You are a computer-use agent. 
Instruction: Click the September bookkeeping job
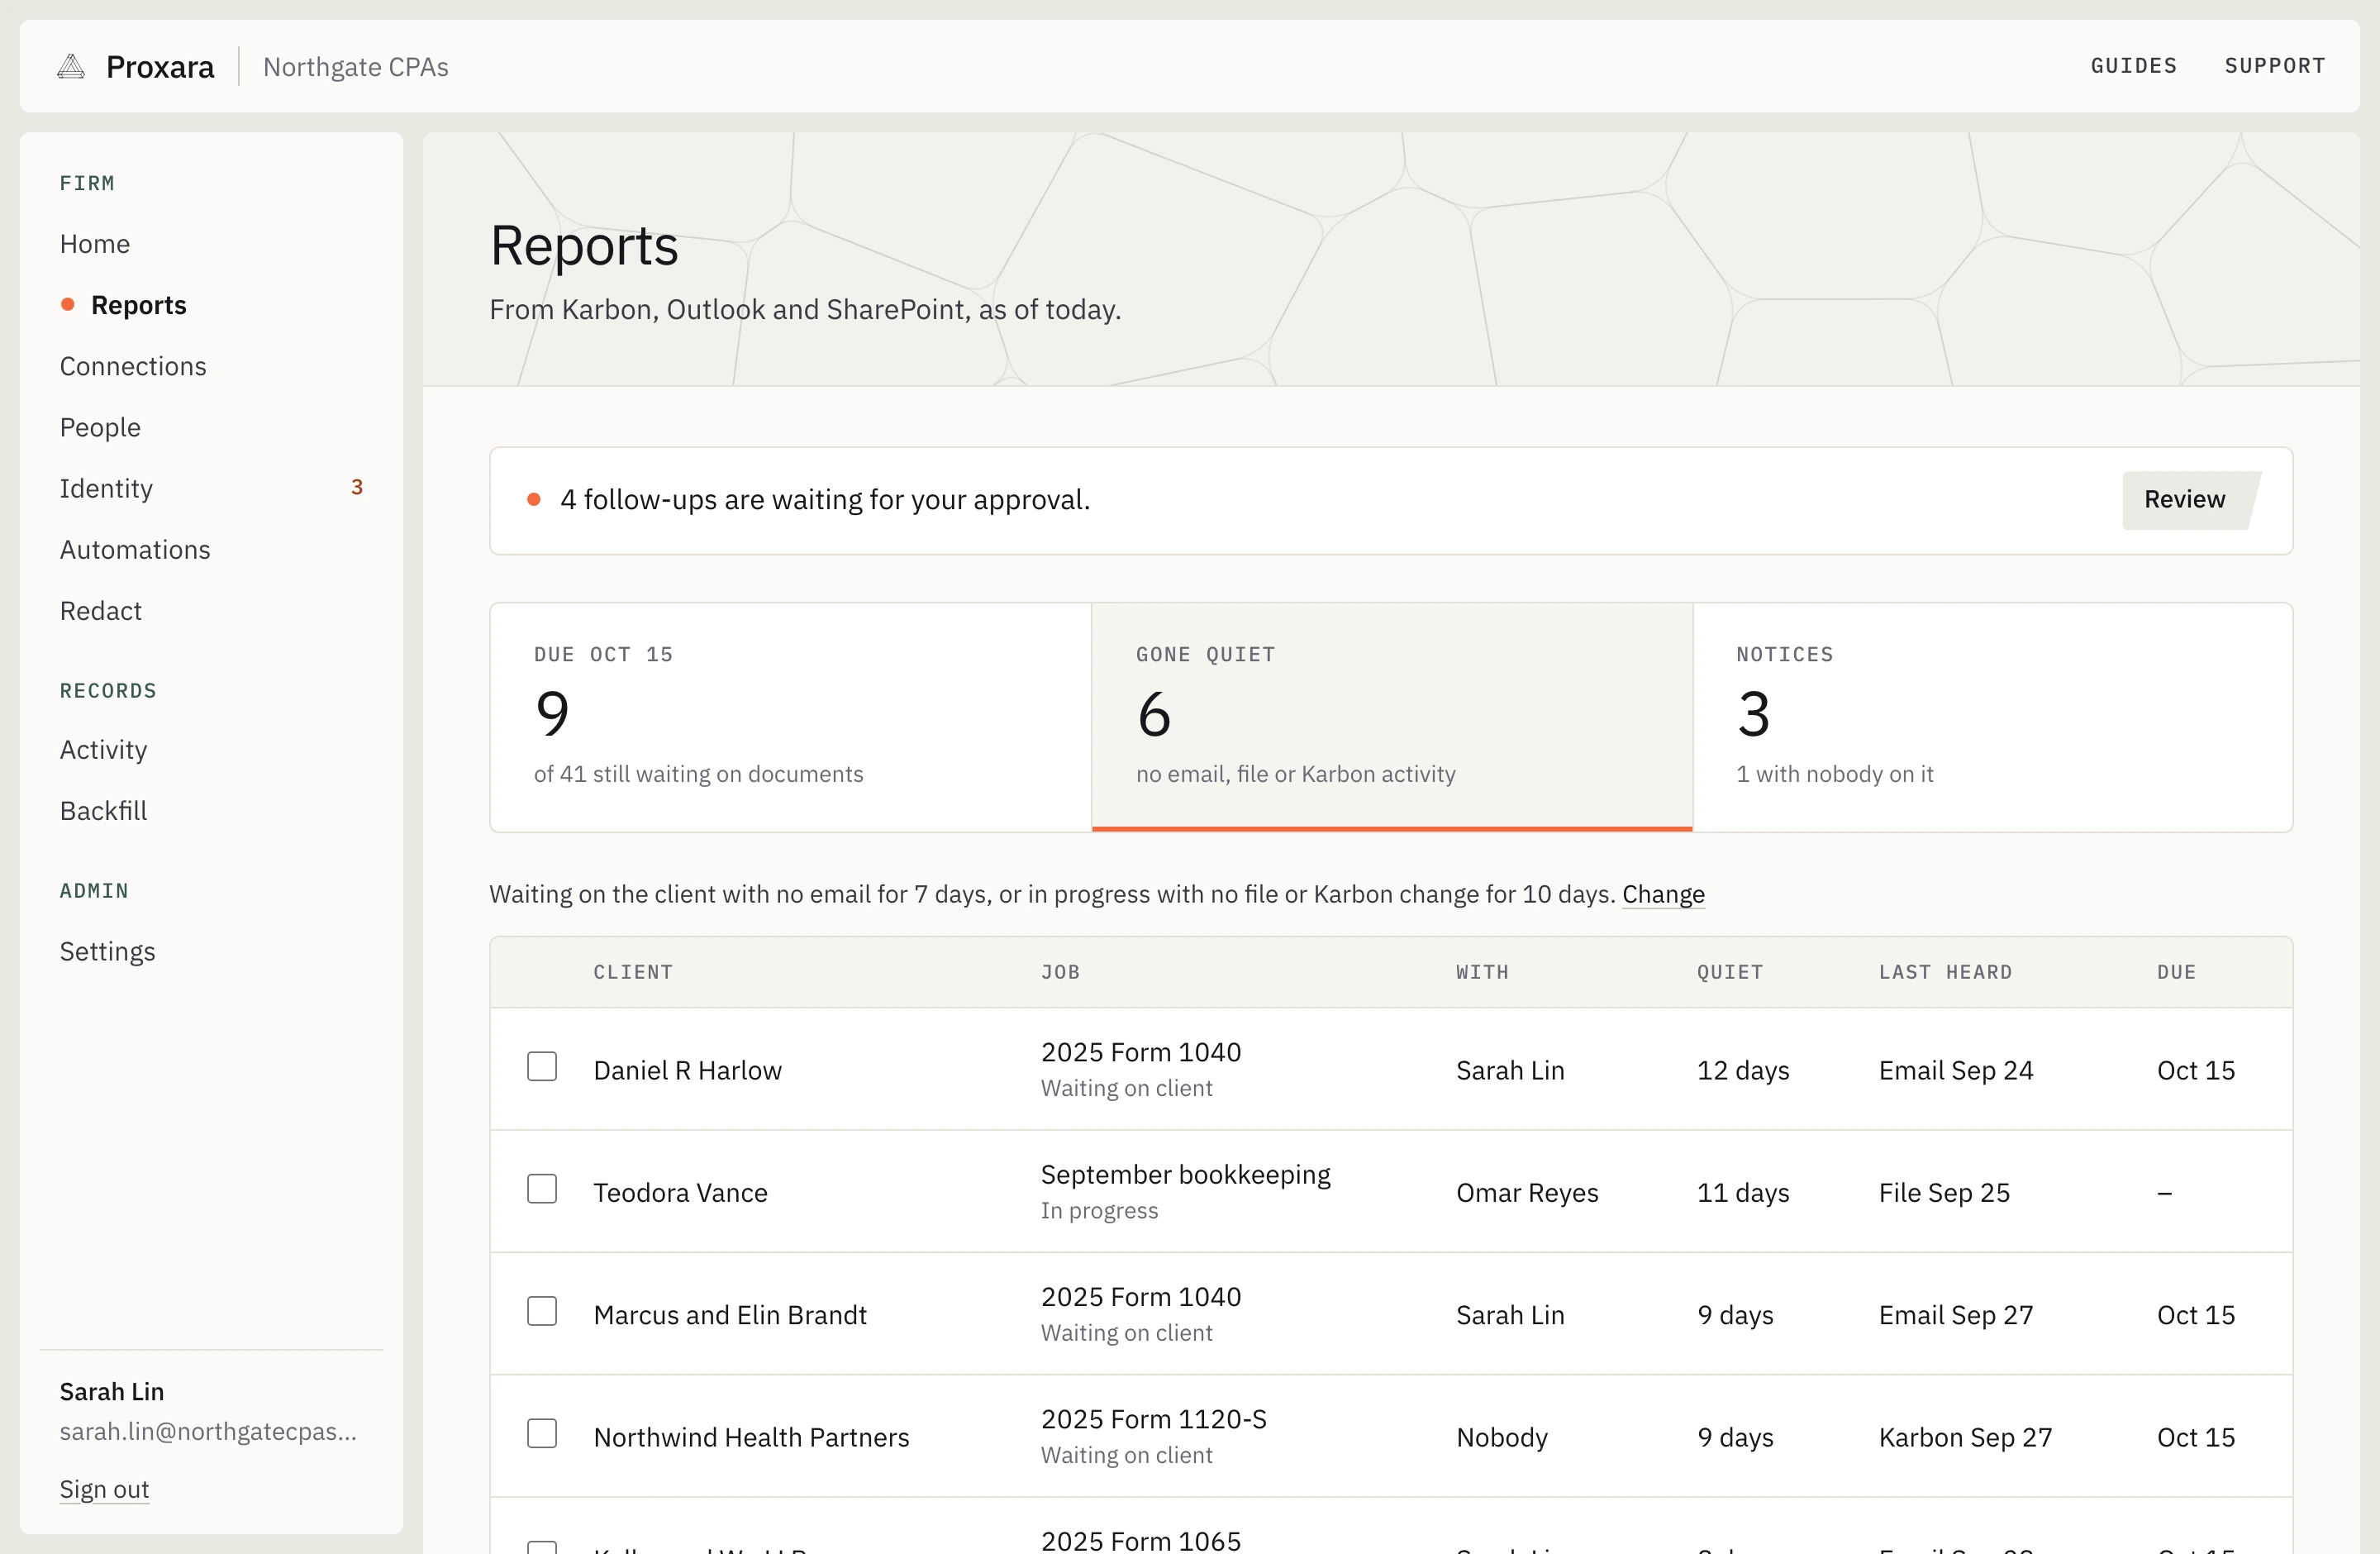pyautogui.click(x=1185, y=1174)
